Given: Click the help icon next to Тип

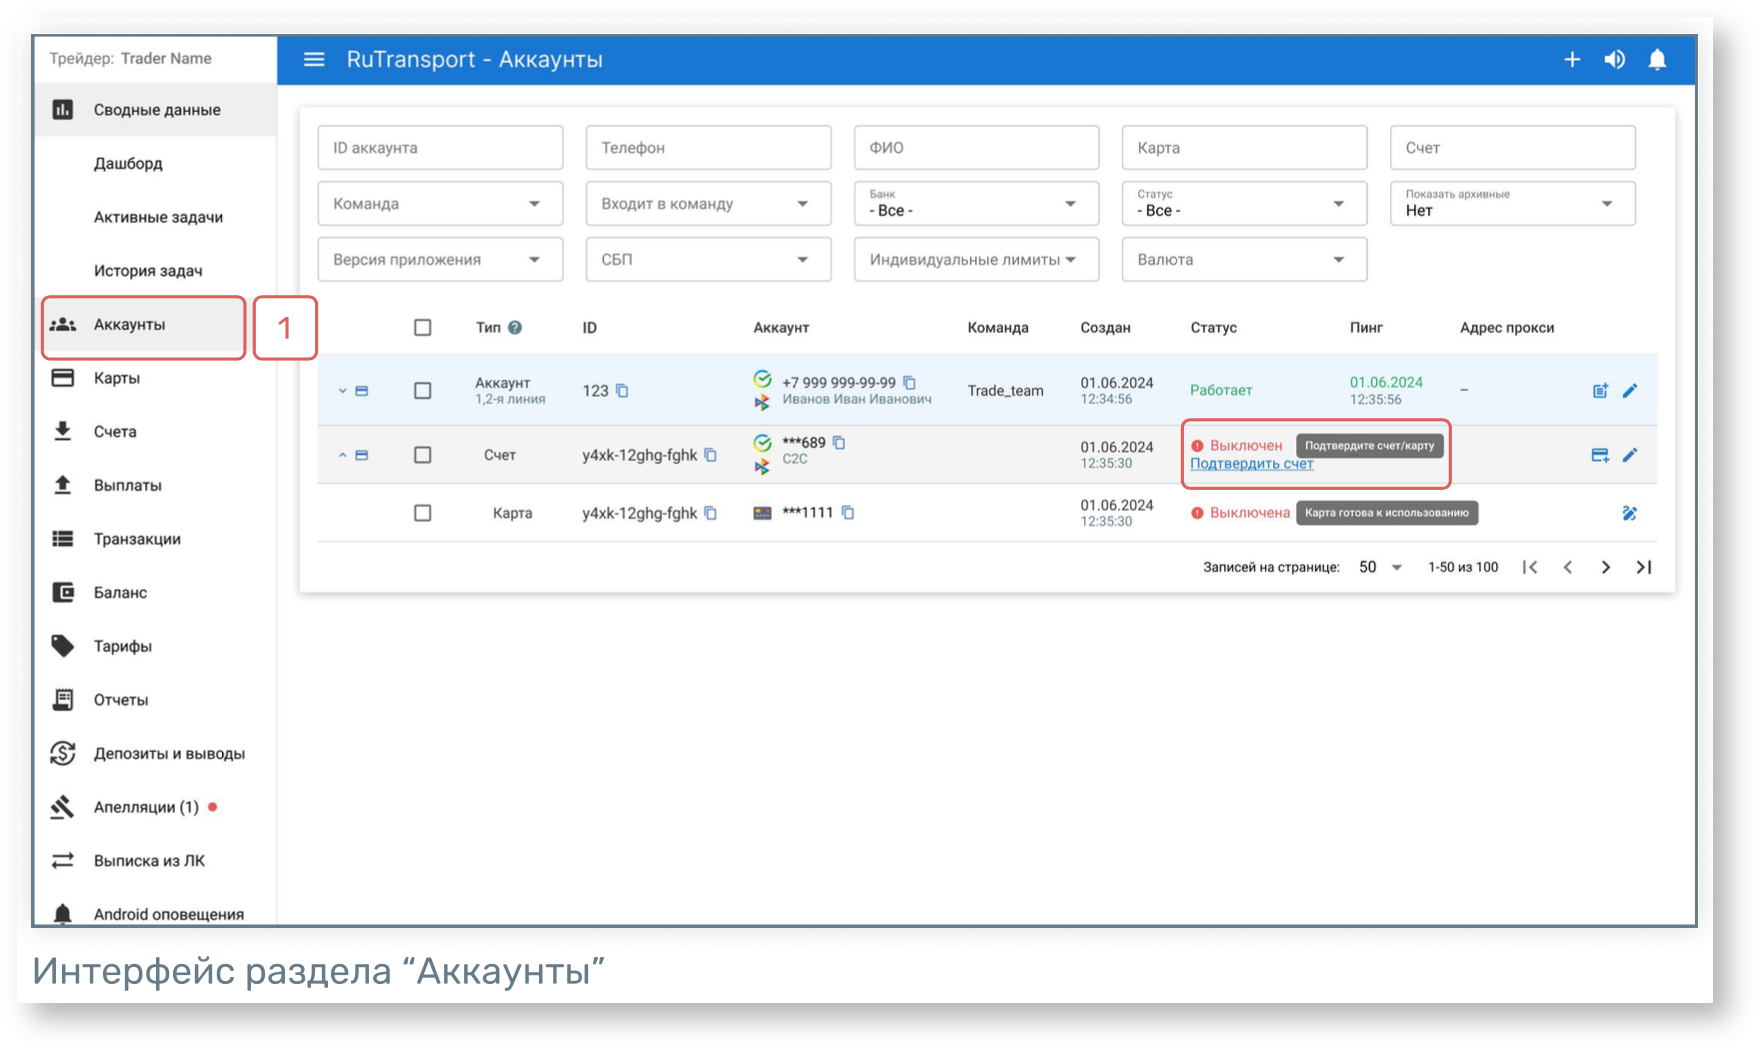Looking at the screenshot, I should pyautogui.click(x=515, y=328).
